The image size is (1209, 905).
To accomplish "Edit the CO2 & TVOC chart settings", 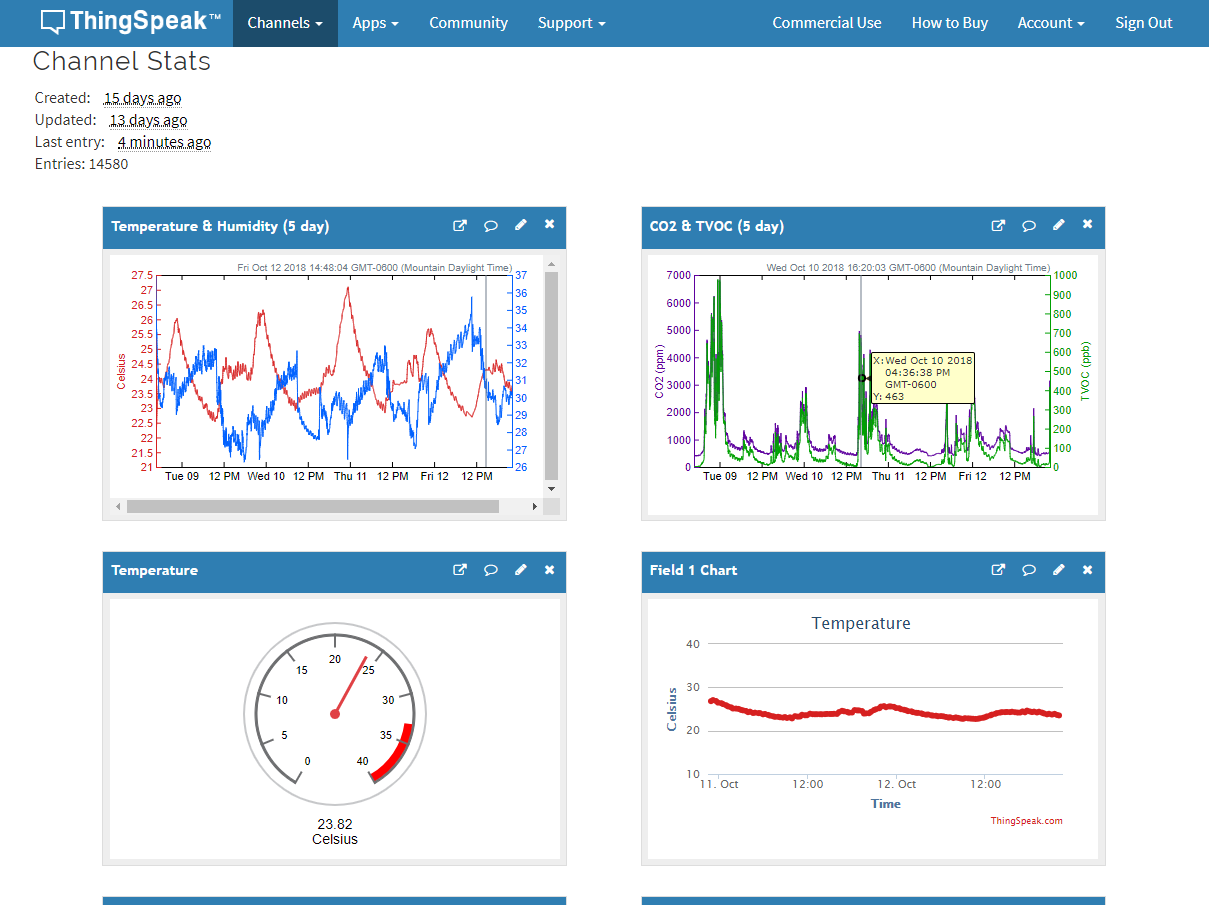I will pos(1058,226).
